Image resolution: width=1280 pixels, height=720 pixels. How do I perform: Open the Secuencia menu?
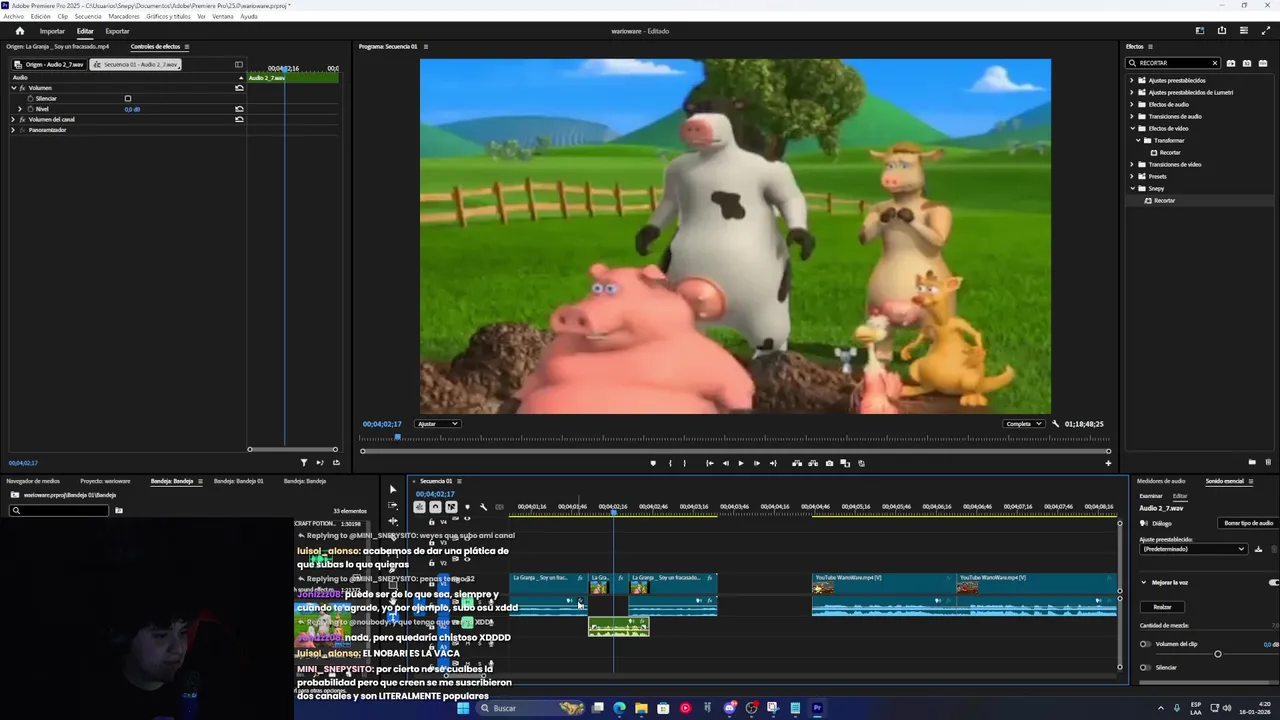pos(88,16)
